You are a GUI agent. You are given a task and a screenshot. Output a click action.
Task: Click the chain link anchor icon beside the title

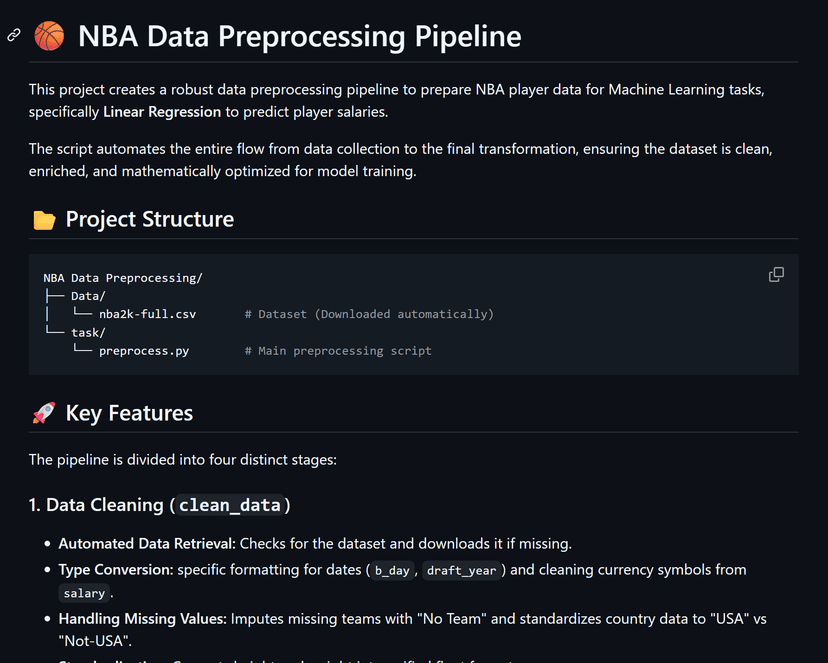13,35
